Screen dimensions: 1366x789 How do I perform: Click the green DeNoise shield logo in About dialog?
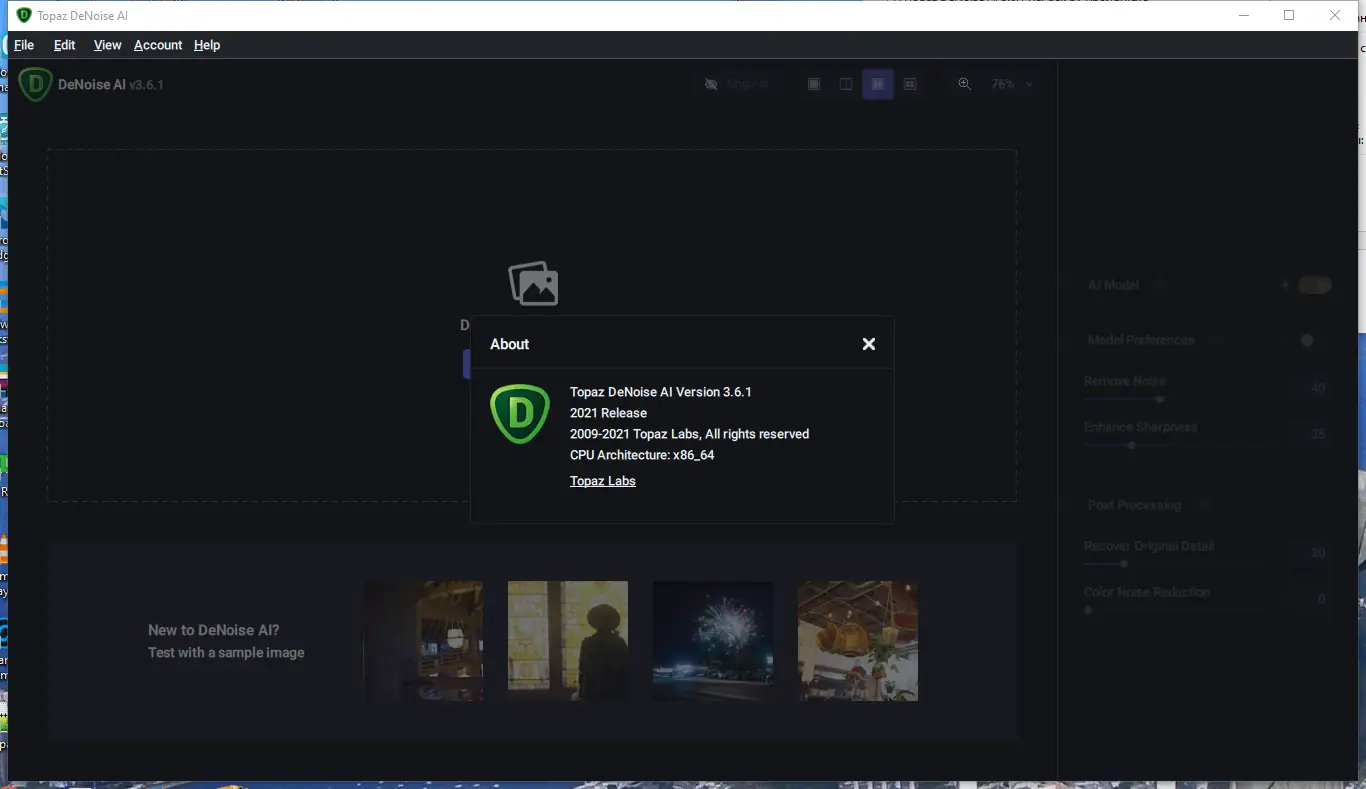coord(520,413)
